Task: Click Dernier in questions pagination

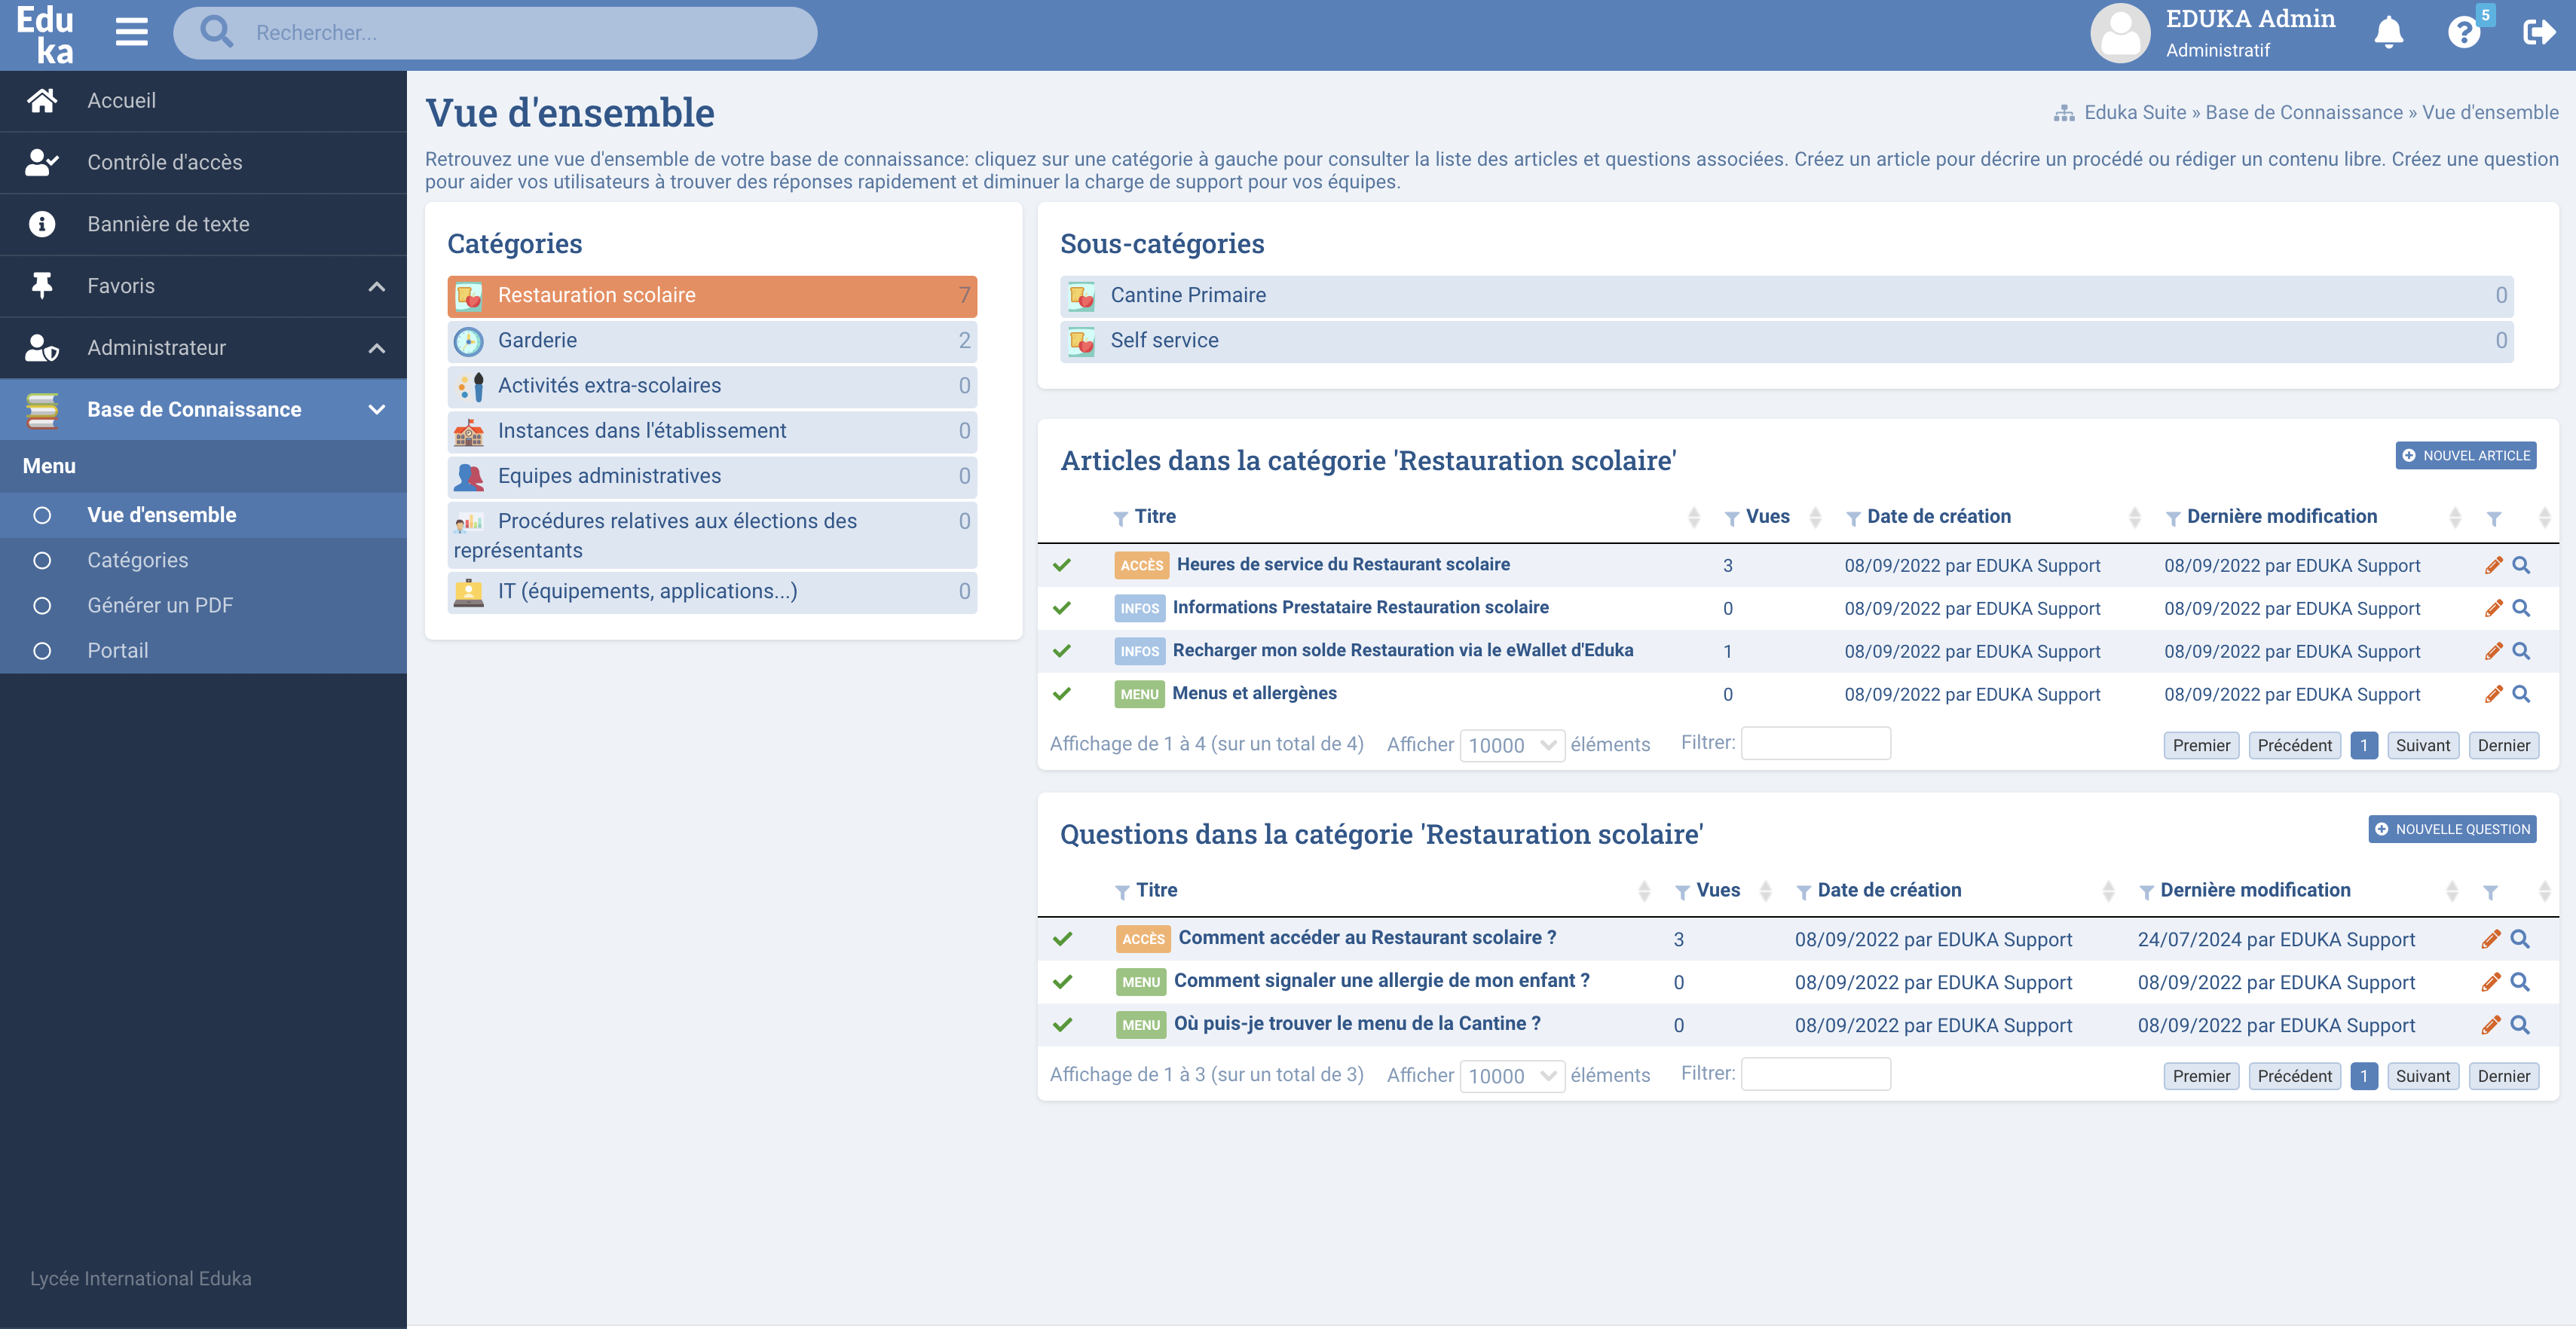Action: click(2503, 1077)
